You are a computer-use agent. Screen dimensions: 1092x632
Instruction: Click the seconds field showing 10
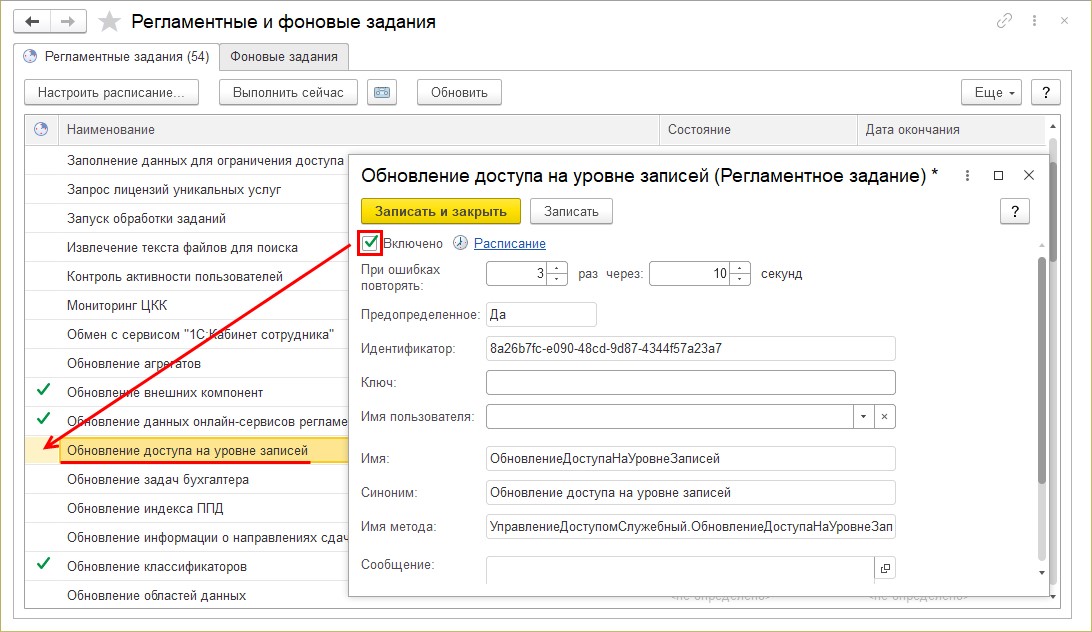(x=690, y=274)
